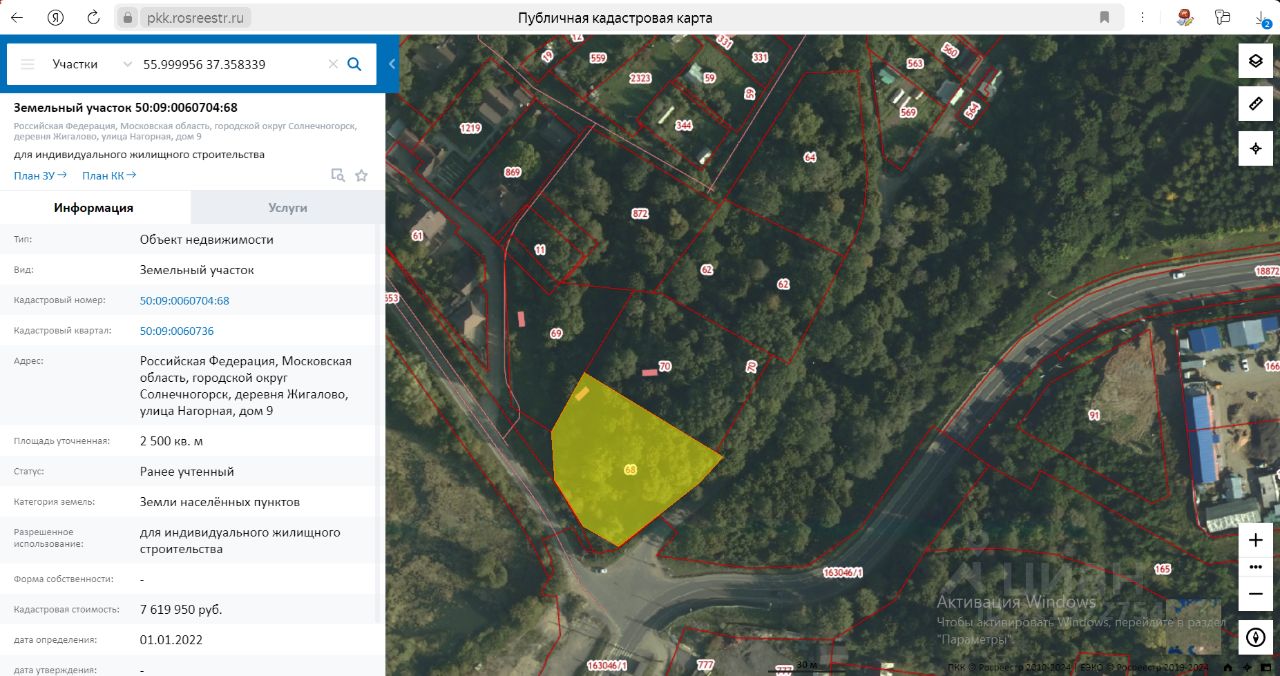1280x676 pixels.
Task: Click parcel label 569 on the map
Action: (x=908, y=112)
